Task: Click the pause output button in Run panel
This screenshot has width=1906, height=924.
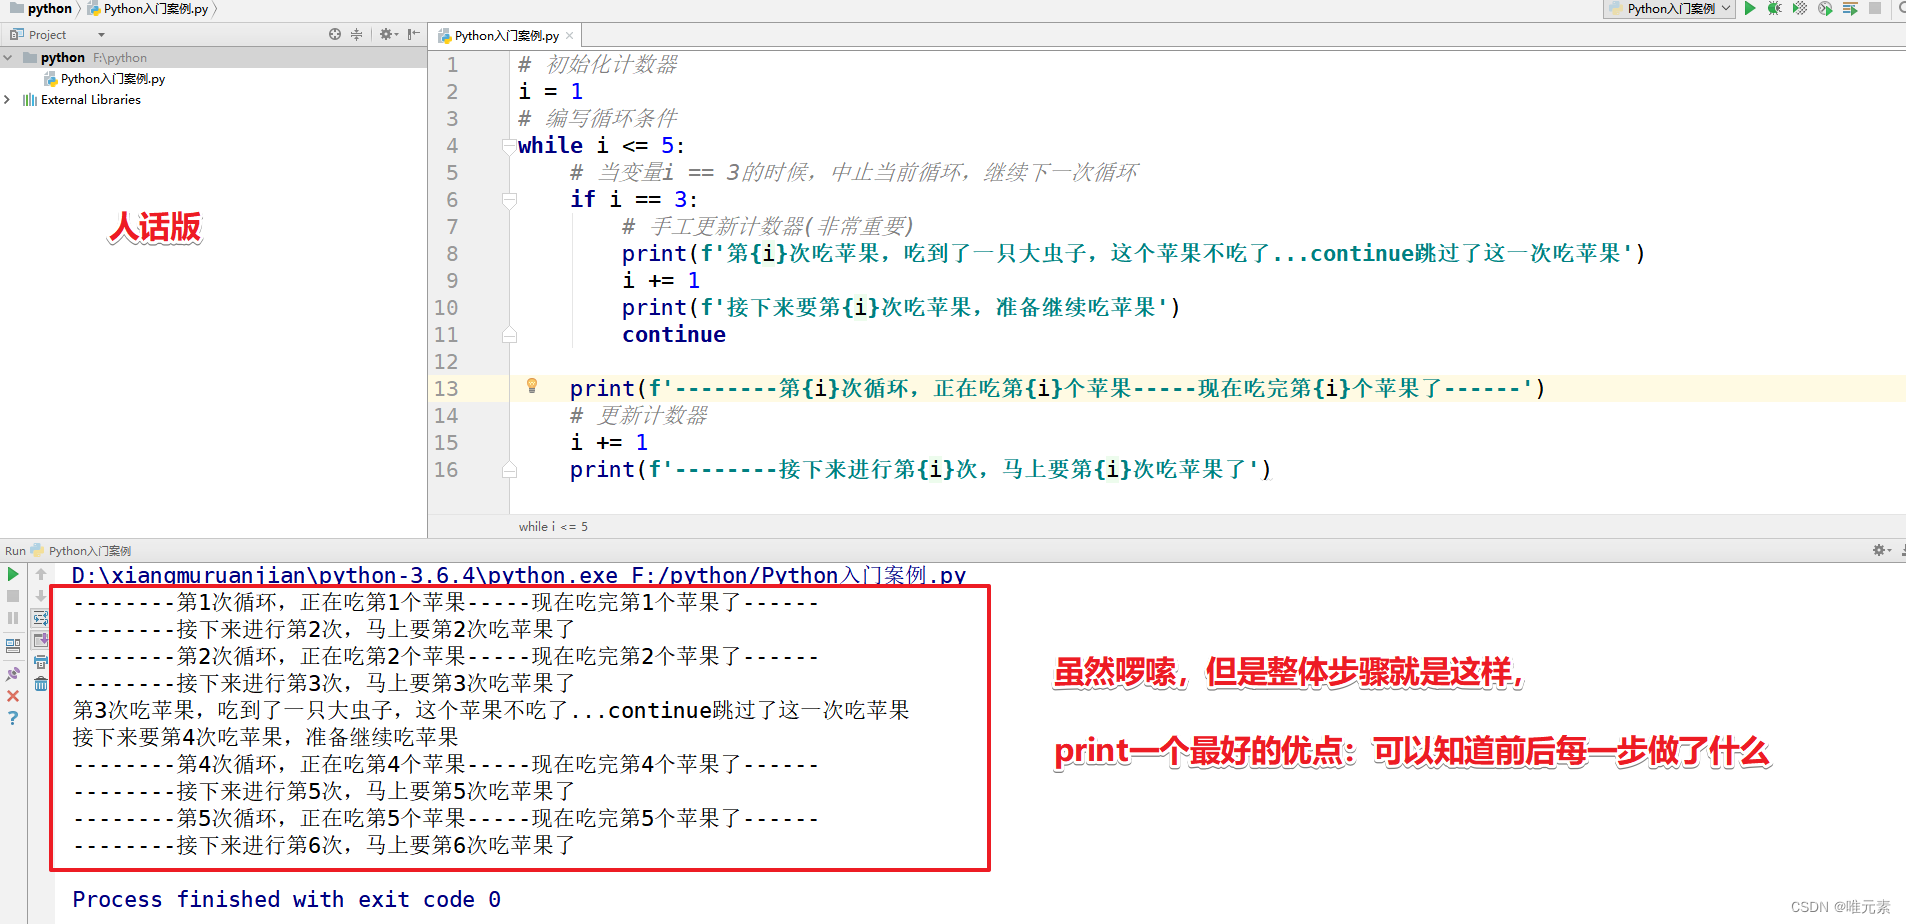Action: click(13, 618)
